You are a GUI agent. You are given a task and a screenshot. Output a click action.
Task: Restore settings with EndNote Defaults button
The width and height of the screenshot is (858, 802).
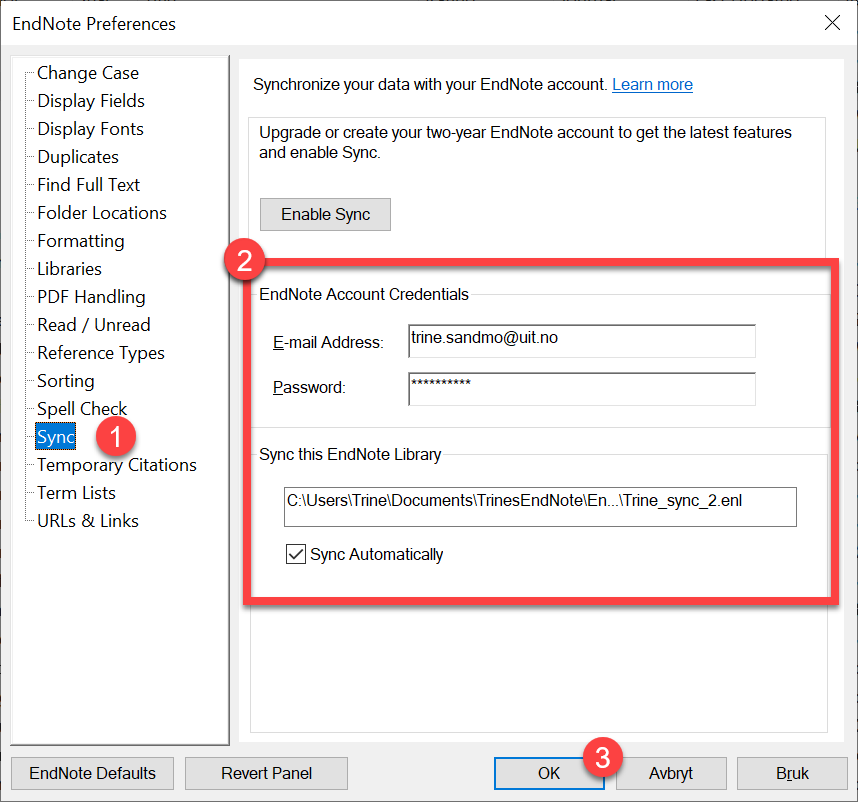click(x=92, y=773)
